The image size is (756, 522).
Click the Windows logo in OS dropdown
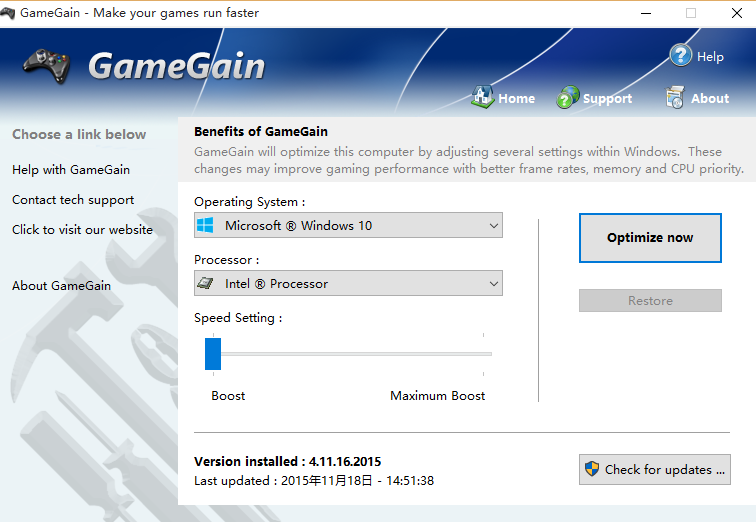(205, 226)
